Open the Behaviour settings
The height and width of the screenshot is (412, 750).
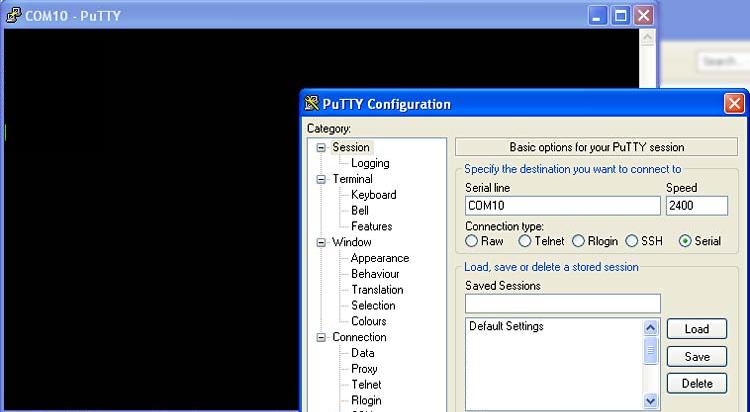(x=375, y=274)
